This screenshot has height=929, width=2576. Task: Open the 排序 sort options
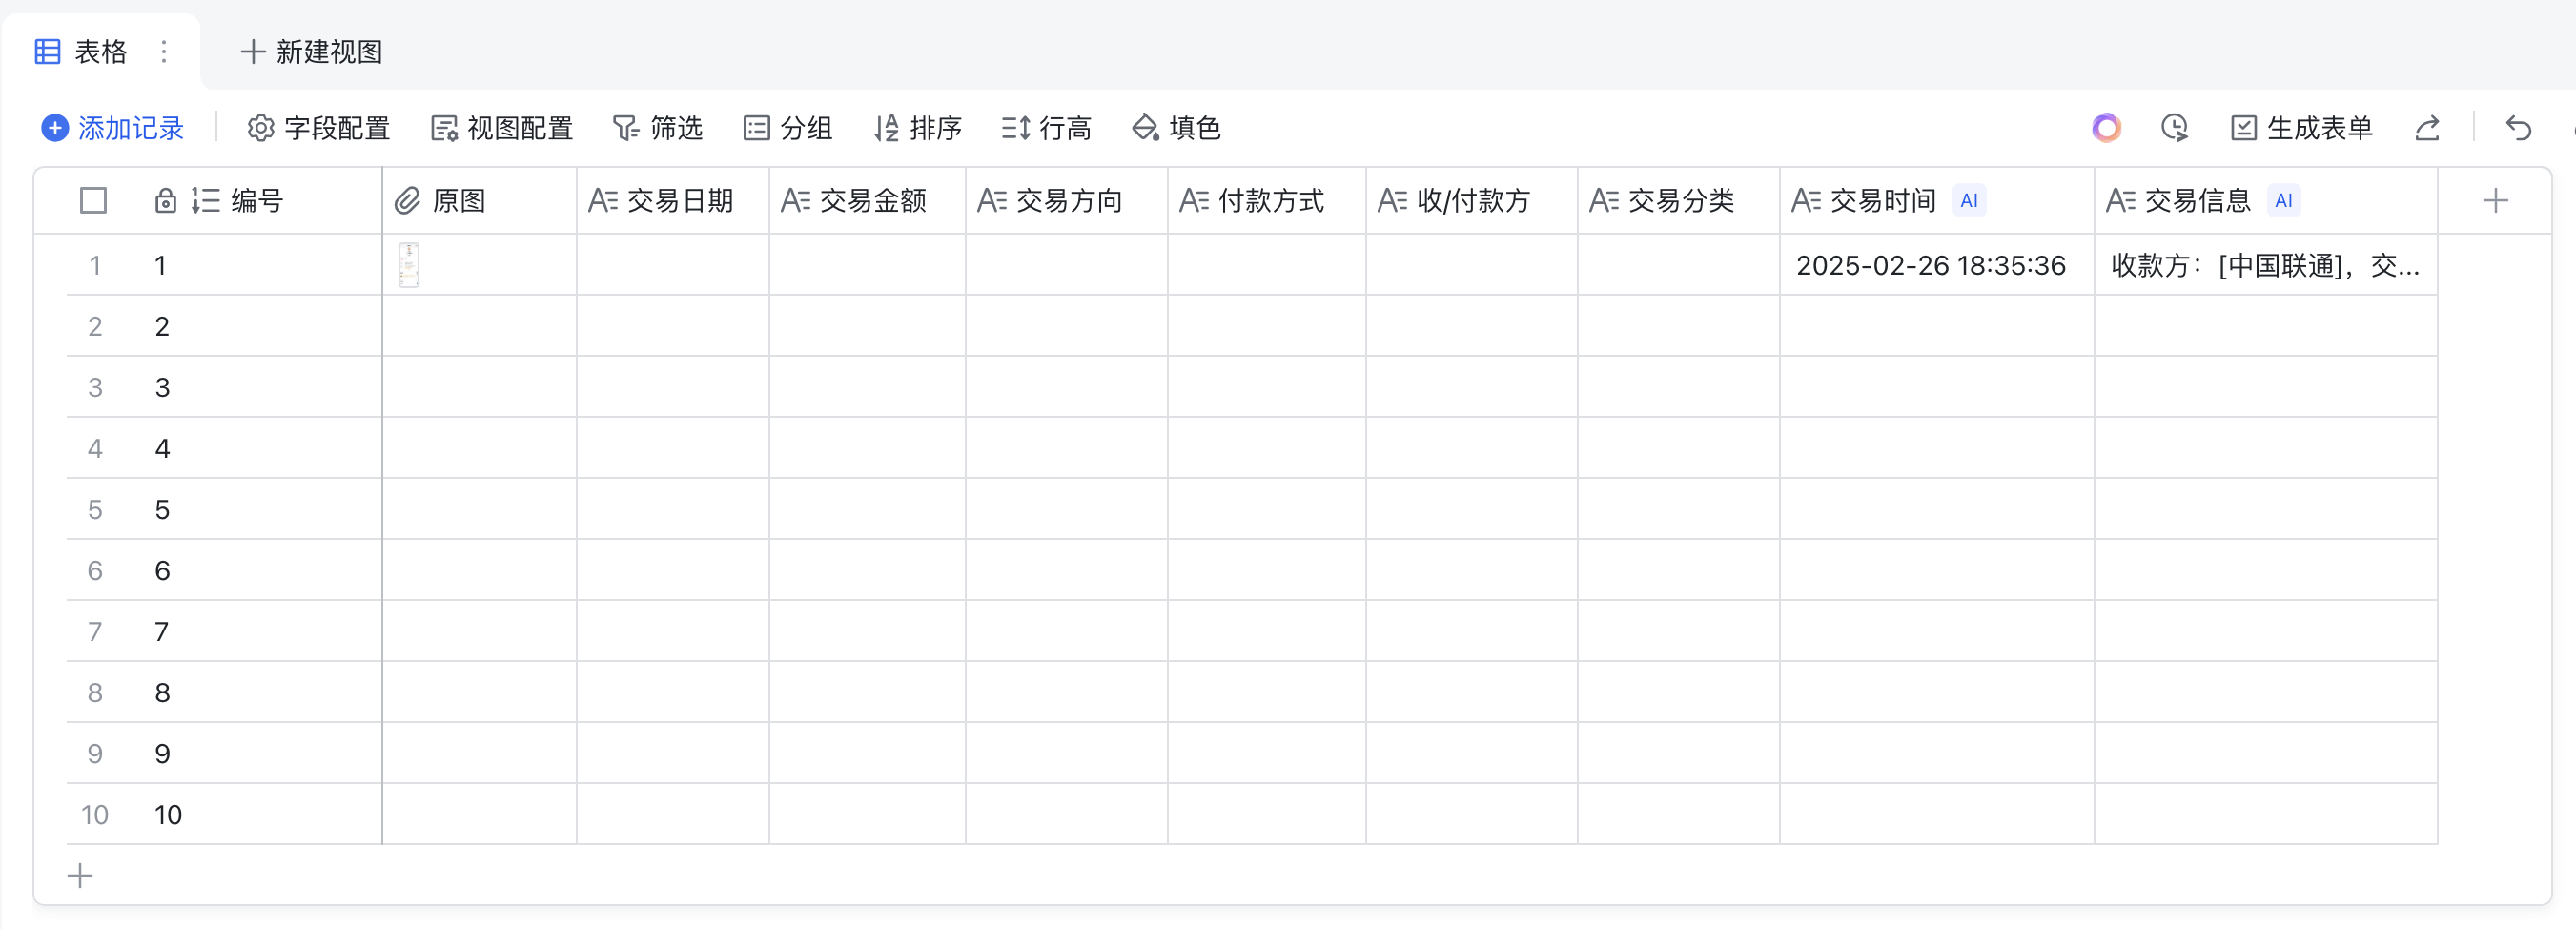[x=917, y=128]
